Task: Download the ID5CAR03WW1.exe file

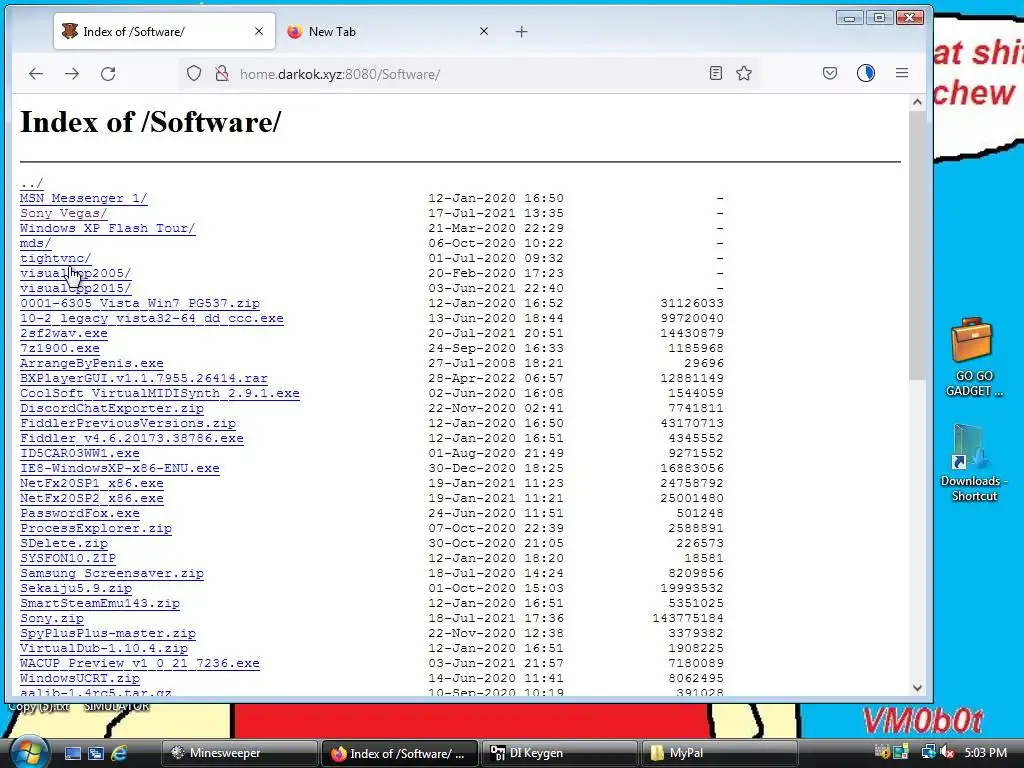Action: point(80,453)
